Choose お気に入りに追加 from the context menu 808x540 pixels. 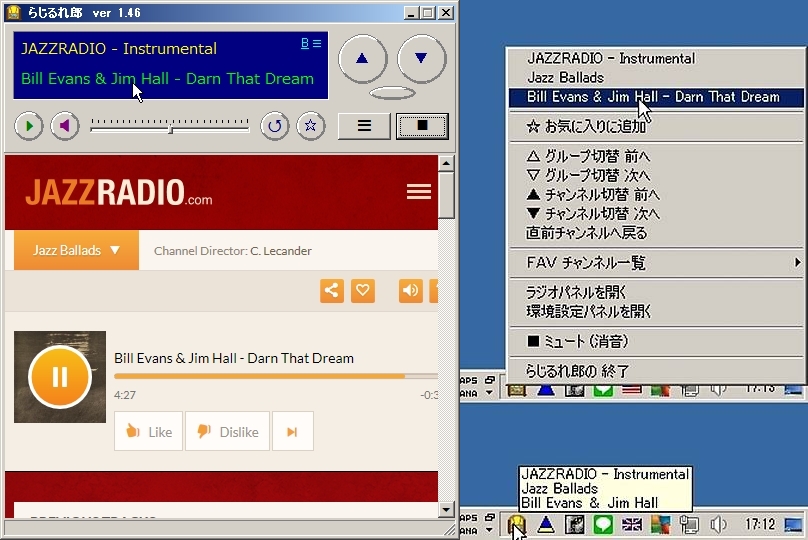(656, 126)
